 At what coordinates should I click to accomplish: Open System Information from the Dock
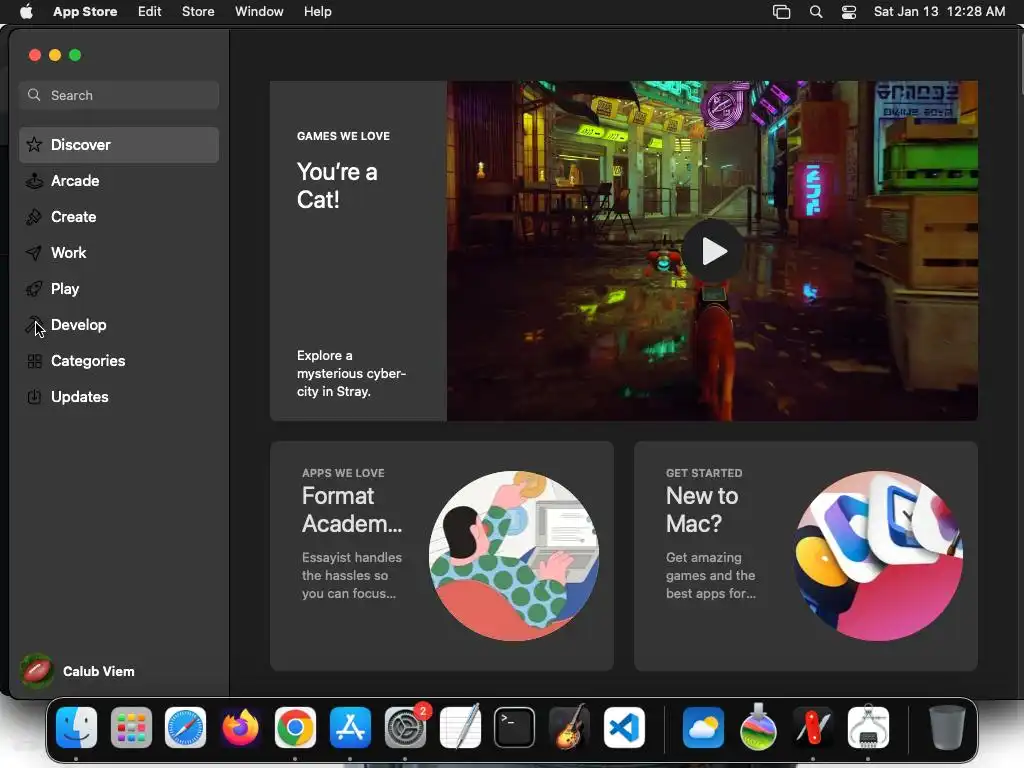(x=868, y=728)
